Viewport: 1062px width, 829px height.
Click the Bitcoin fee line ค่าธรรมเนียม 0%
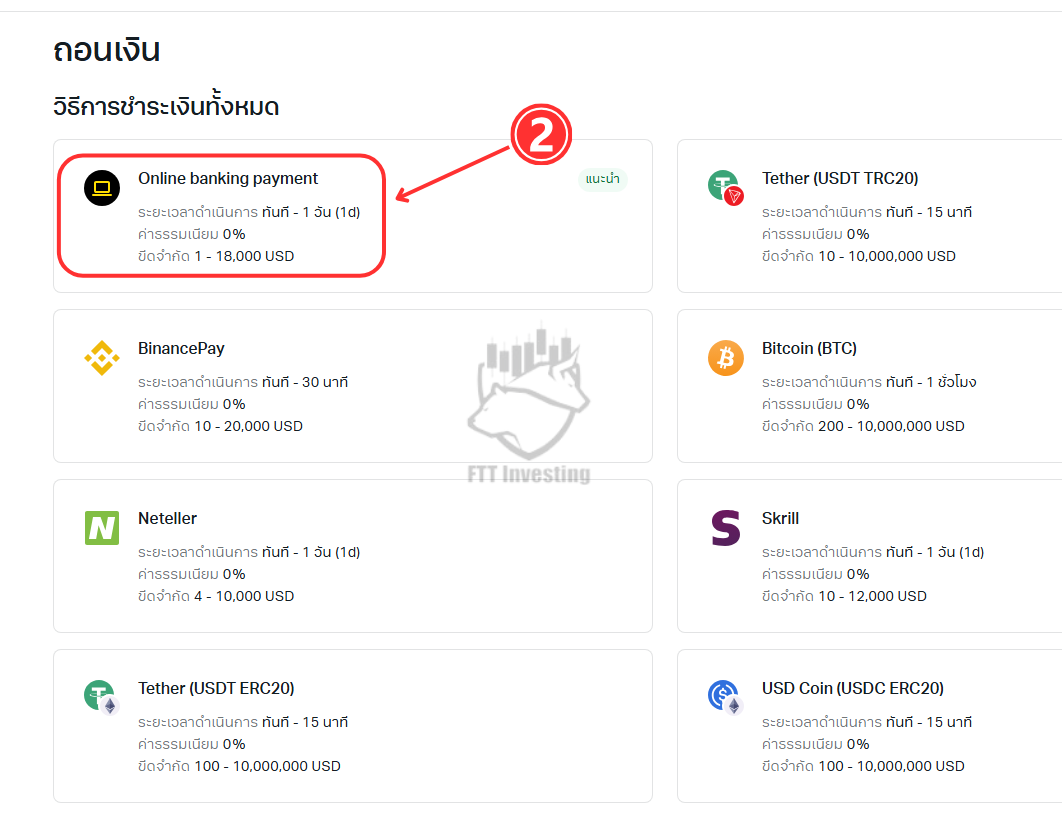(815, 404)
